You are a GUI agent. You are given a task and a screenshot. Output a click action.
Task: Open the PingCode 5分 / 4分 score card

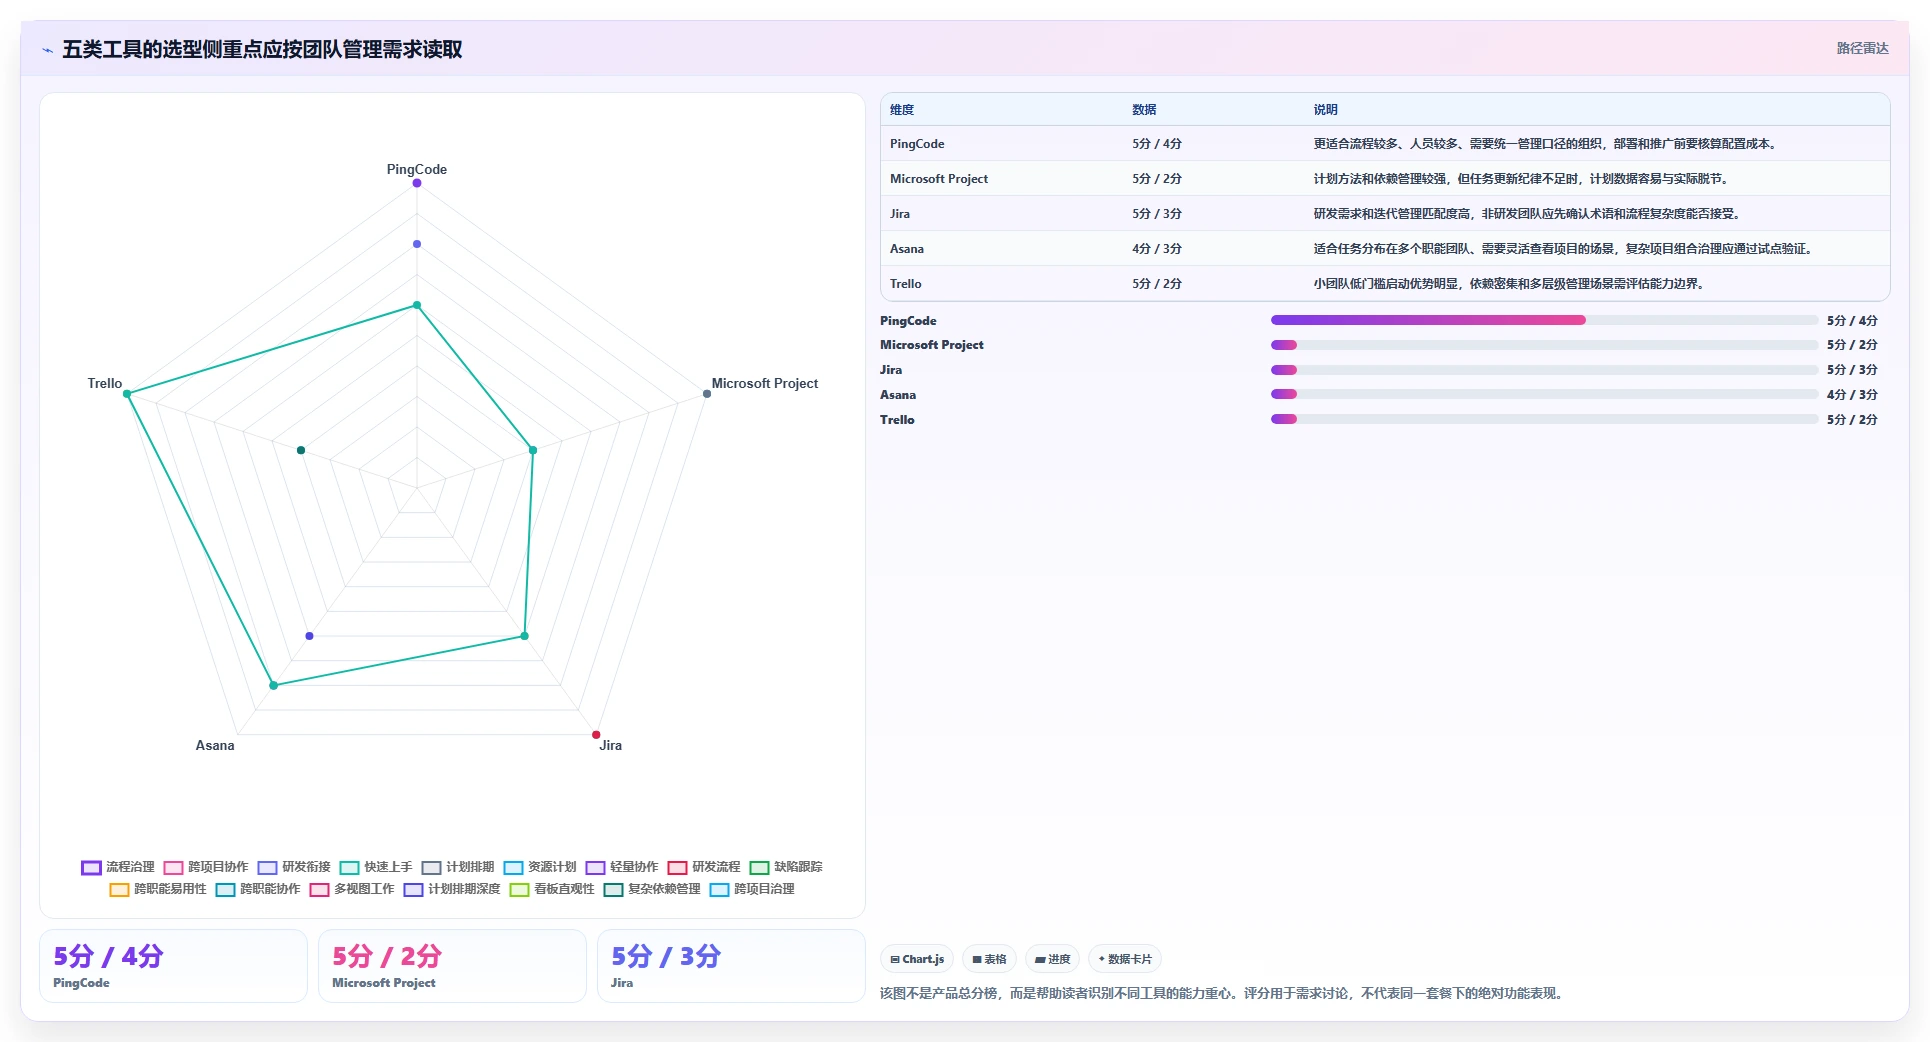(173, 966)
